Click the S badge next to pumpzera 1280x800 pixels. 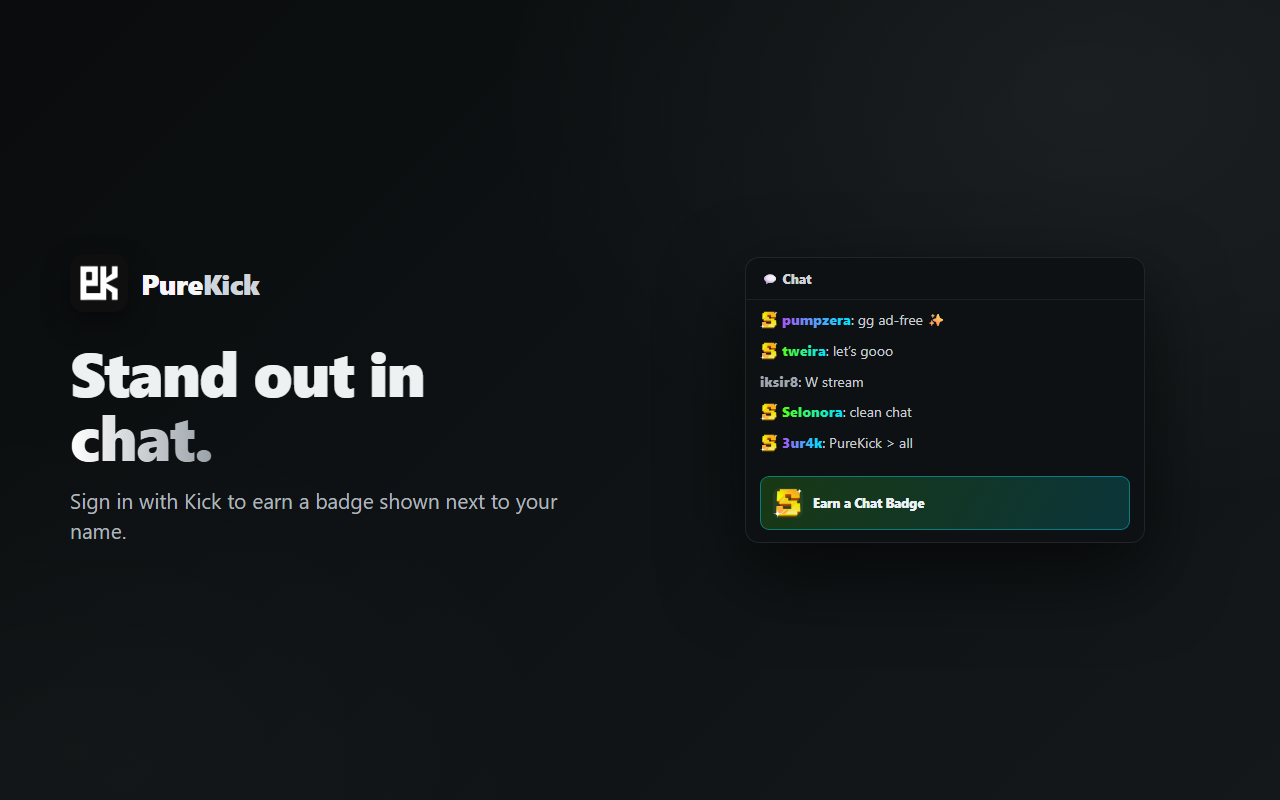769,320
